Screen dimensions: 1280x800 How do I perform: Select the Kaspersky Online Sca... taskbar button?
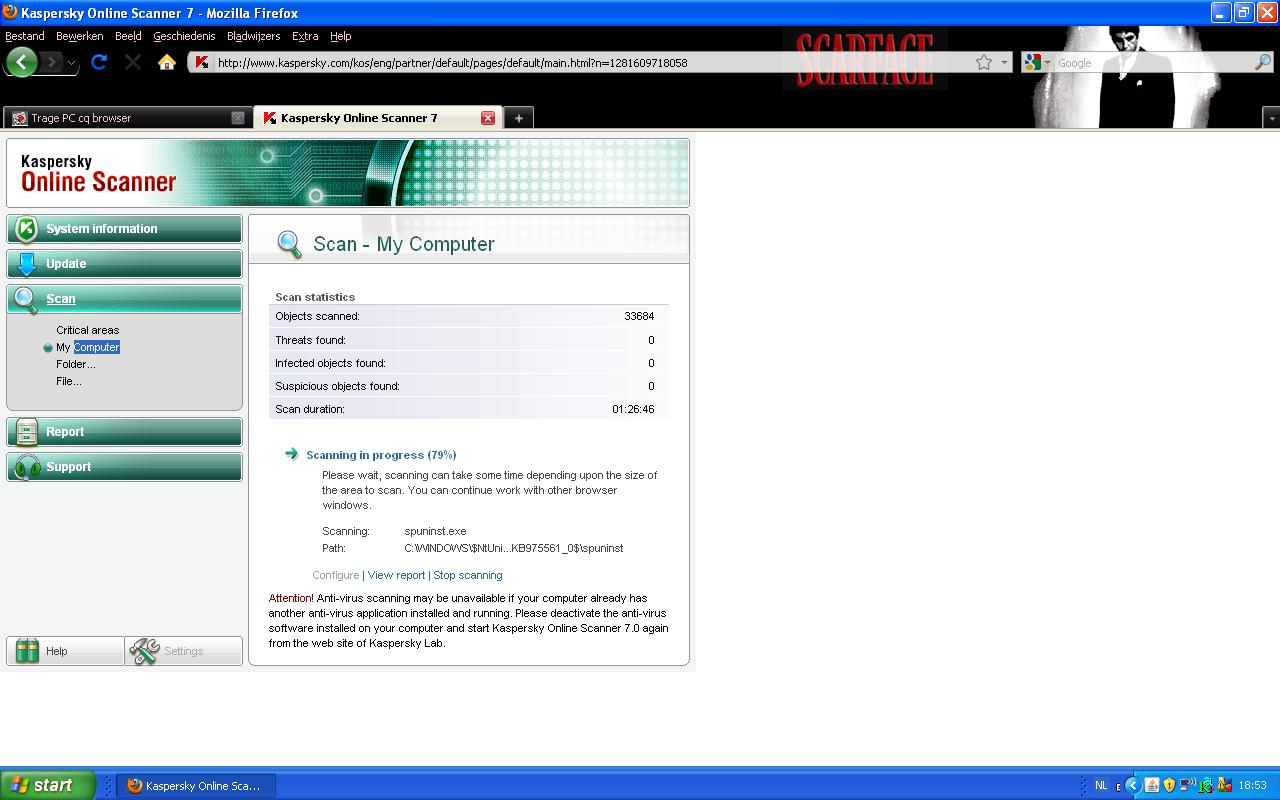click(x=196, y=786)
